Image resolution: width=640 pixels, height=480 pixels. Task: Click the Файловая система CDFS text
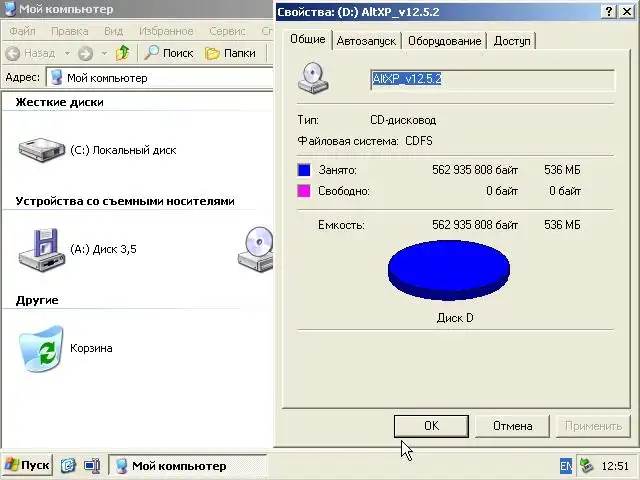[x=365, y=141]
